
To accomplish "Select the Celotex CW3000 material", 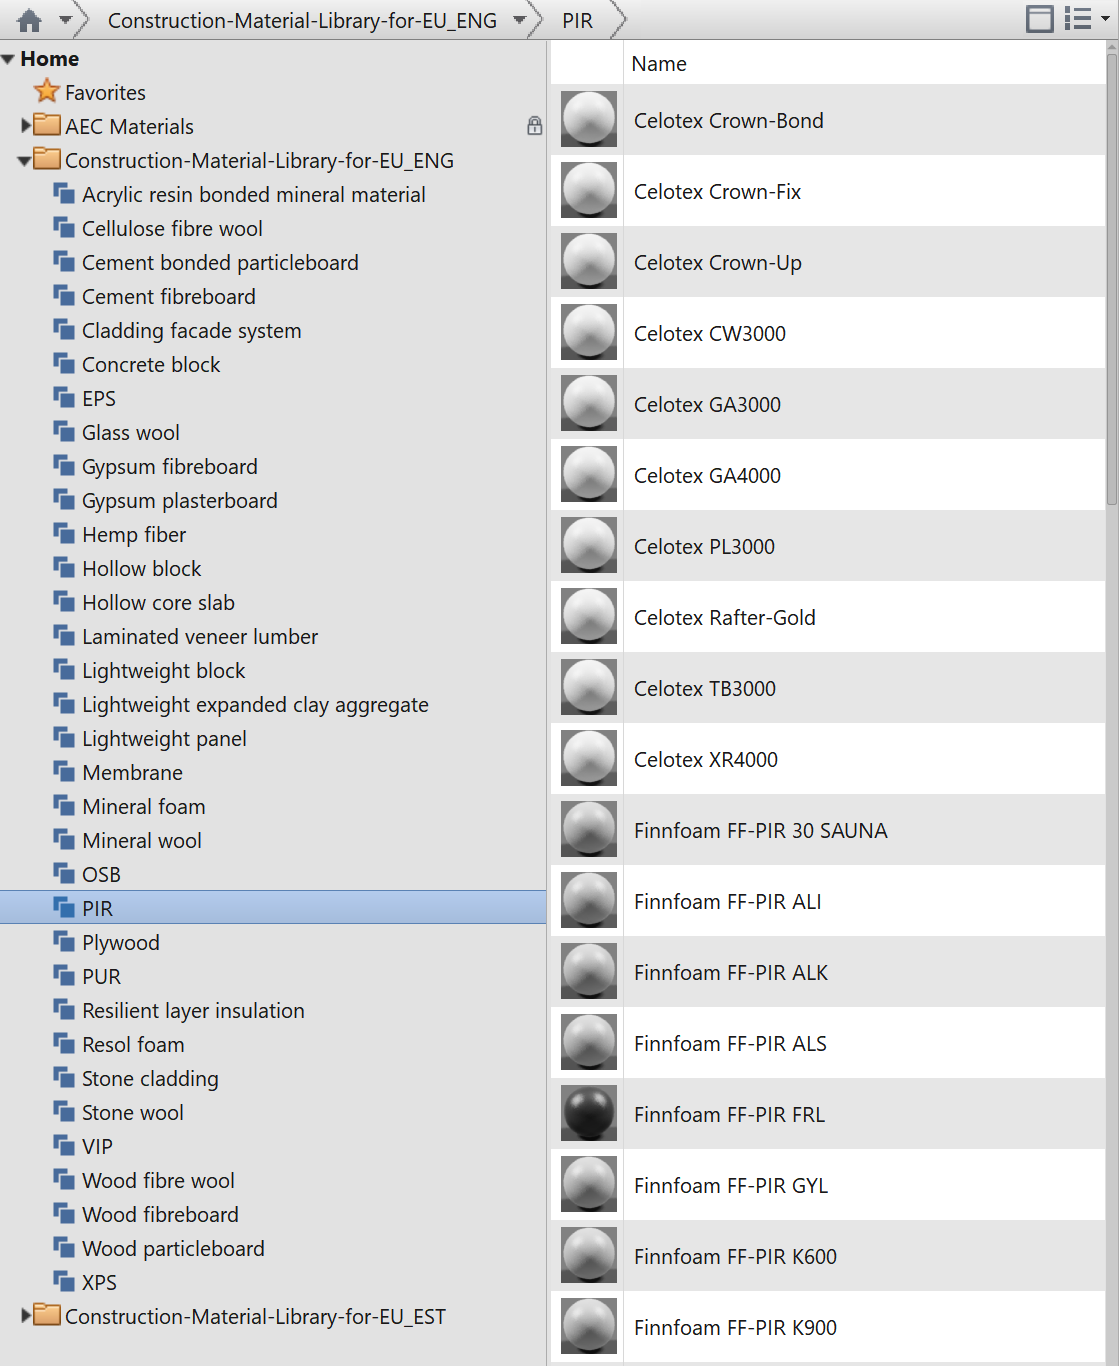I will 828,333.
